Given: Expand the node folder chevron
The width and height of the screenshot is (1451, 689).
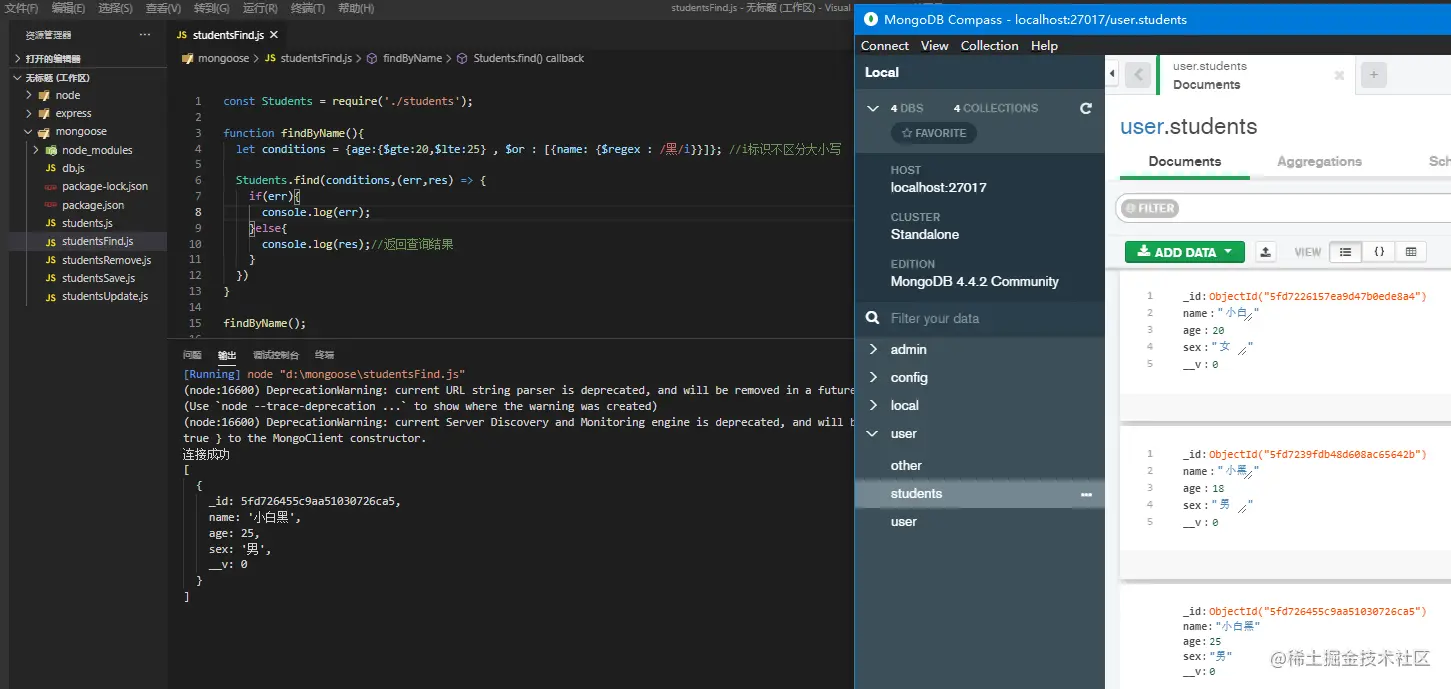Looking at the screenshot, I should pos(30,96).
